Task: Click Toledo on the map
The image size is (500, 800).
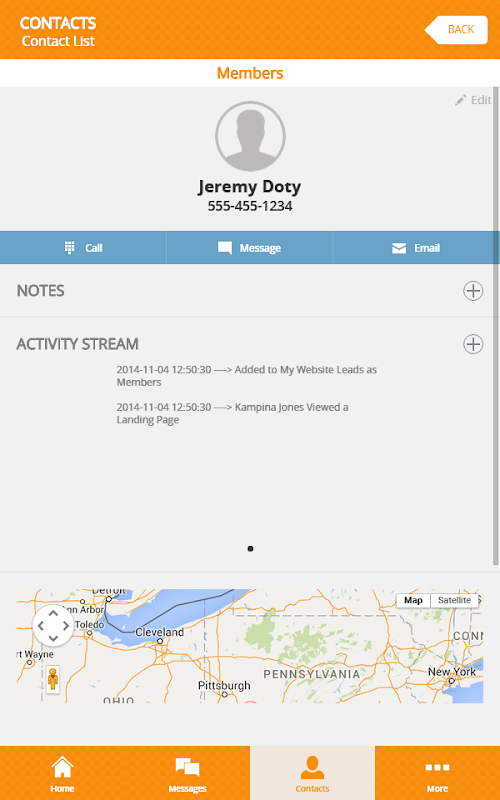Action: tap(89, 625)
